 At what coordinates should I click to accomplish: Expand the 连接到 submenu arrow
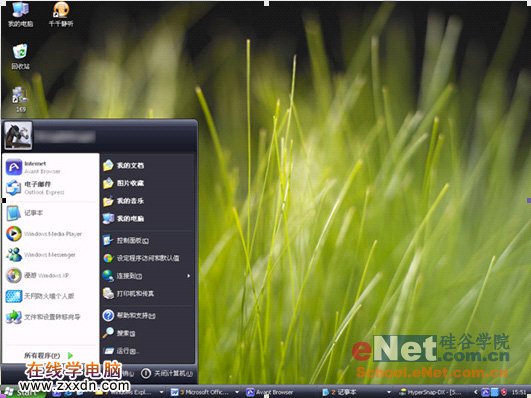pos(189,276)
